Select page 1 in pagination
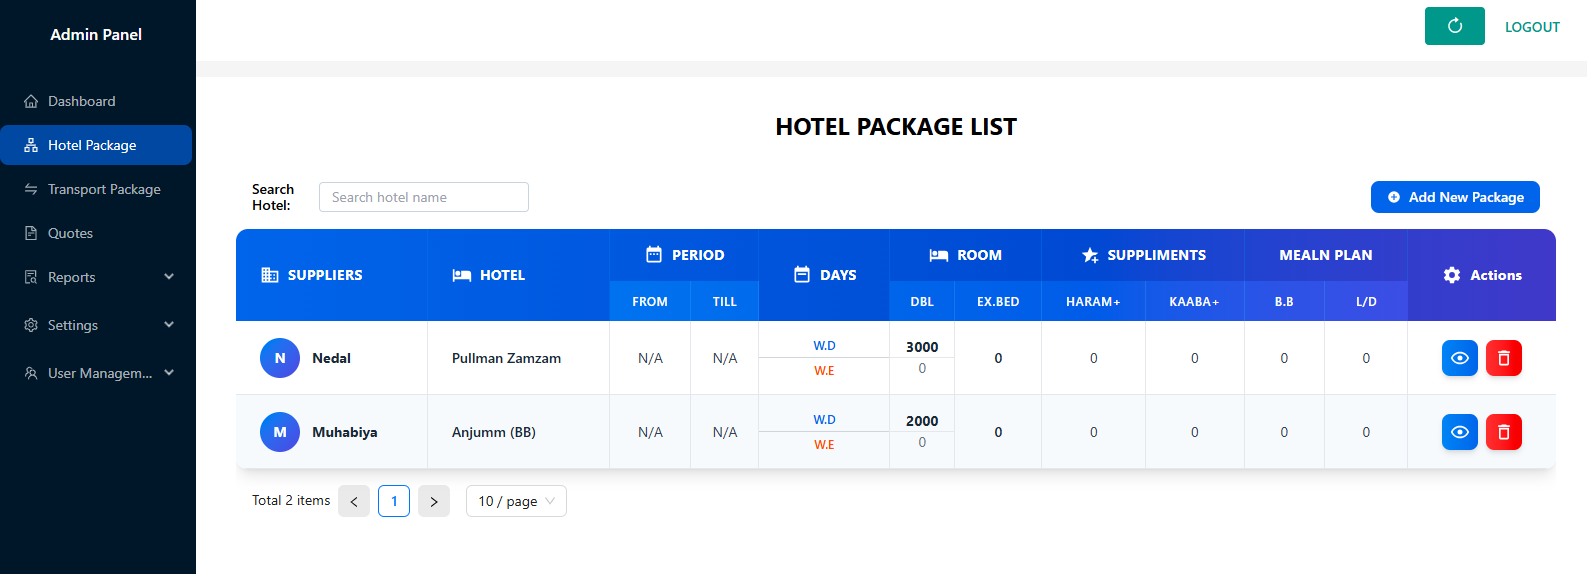This screenshot has width=1587, height=574. 394,501
